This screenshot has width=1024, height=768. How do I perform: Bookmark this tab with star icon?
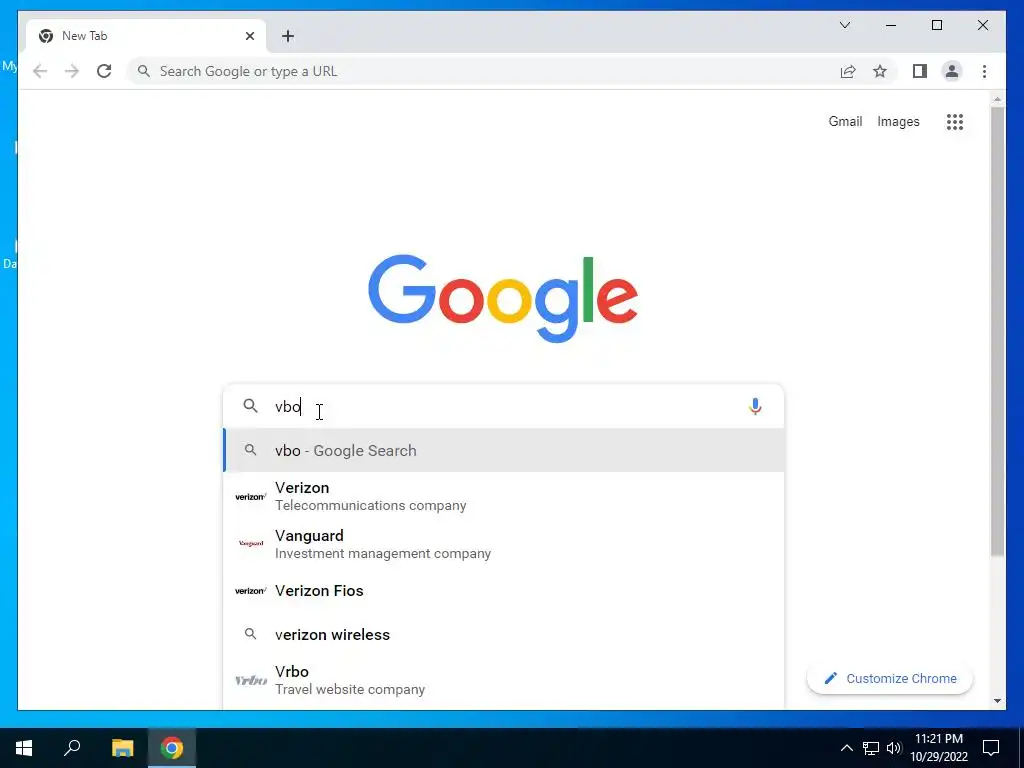coord(880,71)
